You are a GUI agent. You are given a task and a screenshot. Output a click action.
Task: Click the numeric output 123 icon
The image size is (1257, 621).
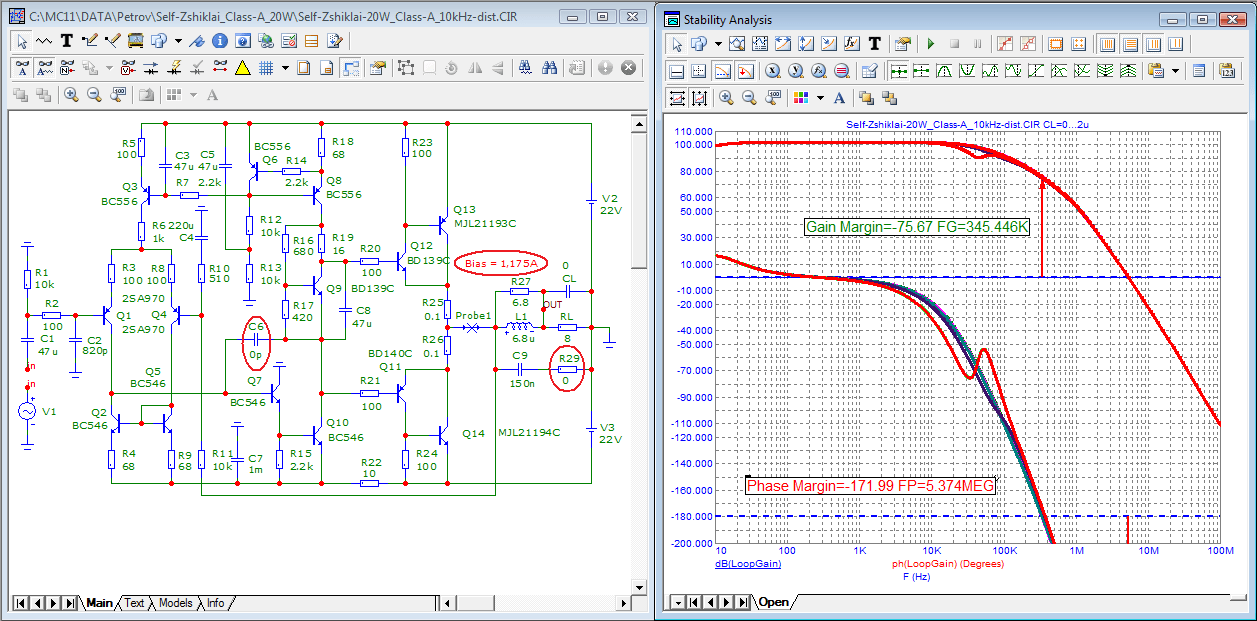click(1227, 71)
